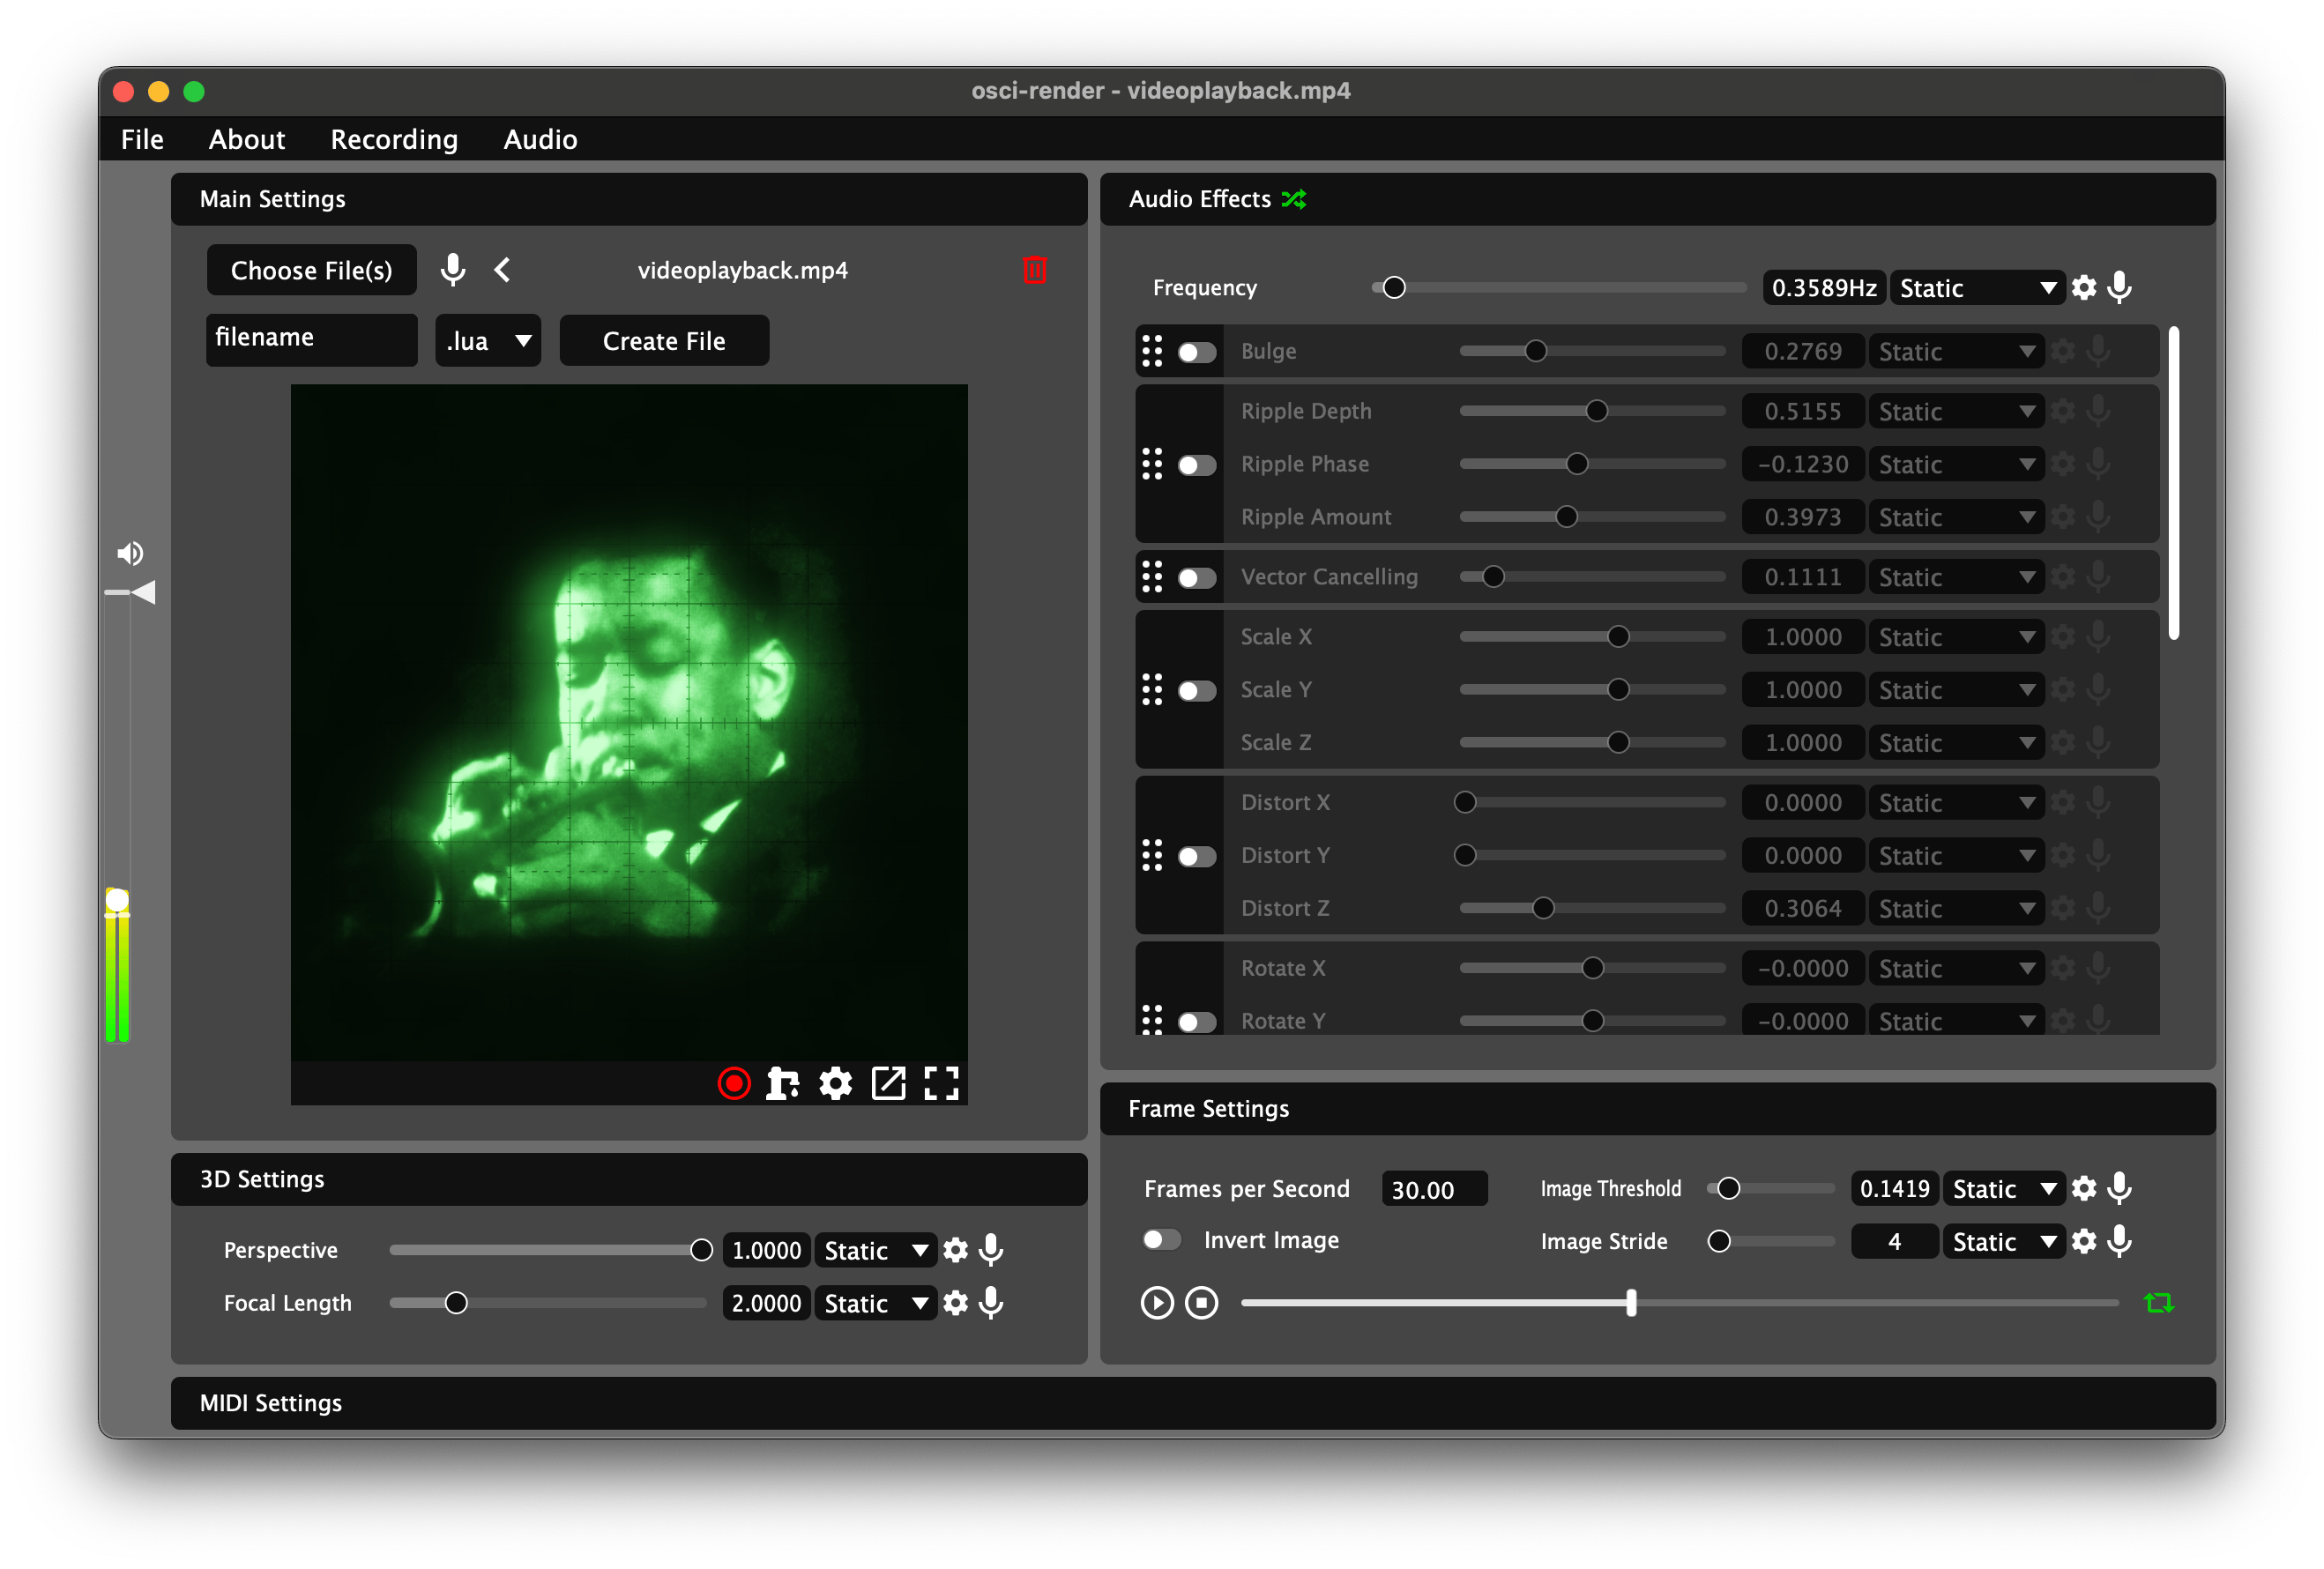Viewport: 2324px width, 1569px height.
Task: Open Frequency effect settings gear
Action: (x=2084, y=288)
